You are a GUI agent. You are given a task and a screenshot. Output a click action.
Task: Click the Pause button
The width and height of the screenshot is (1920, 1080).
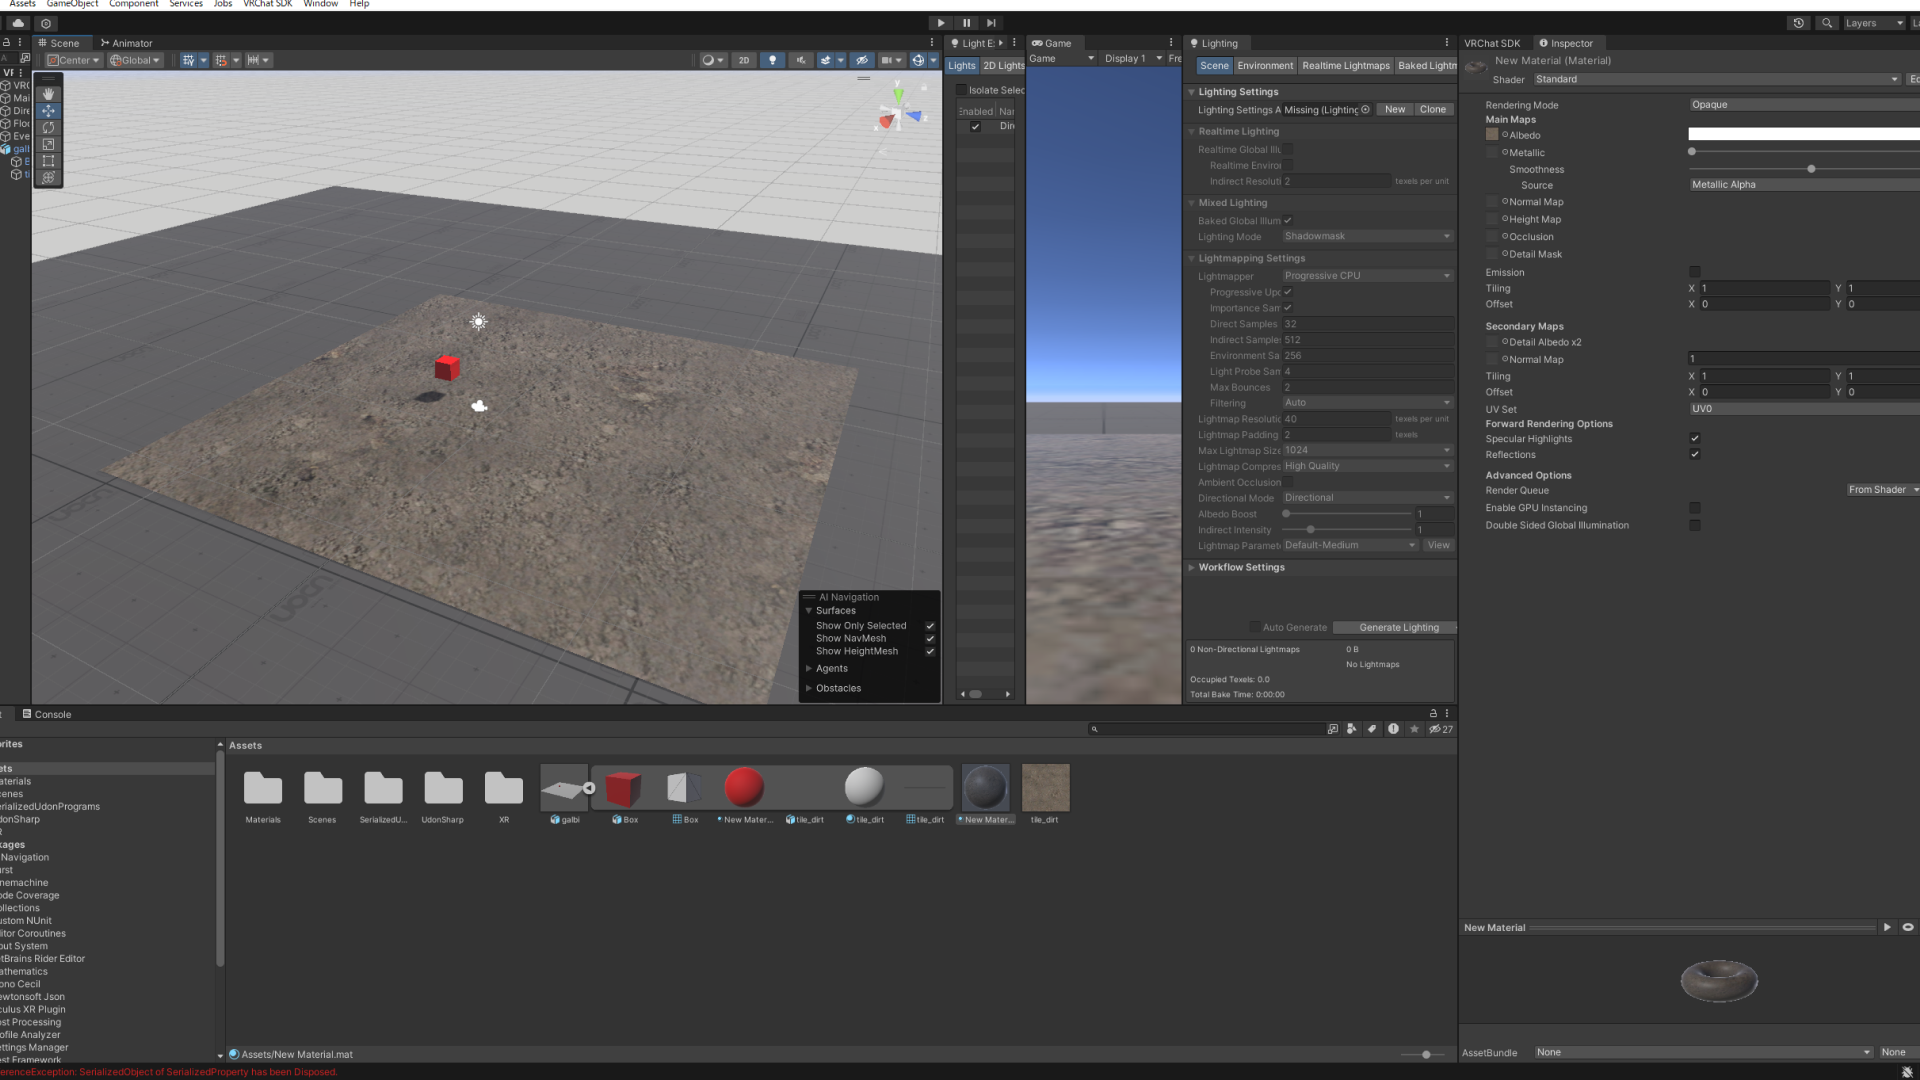pyautogui.click(x=966, y=23)
